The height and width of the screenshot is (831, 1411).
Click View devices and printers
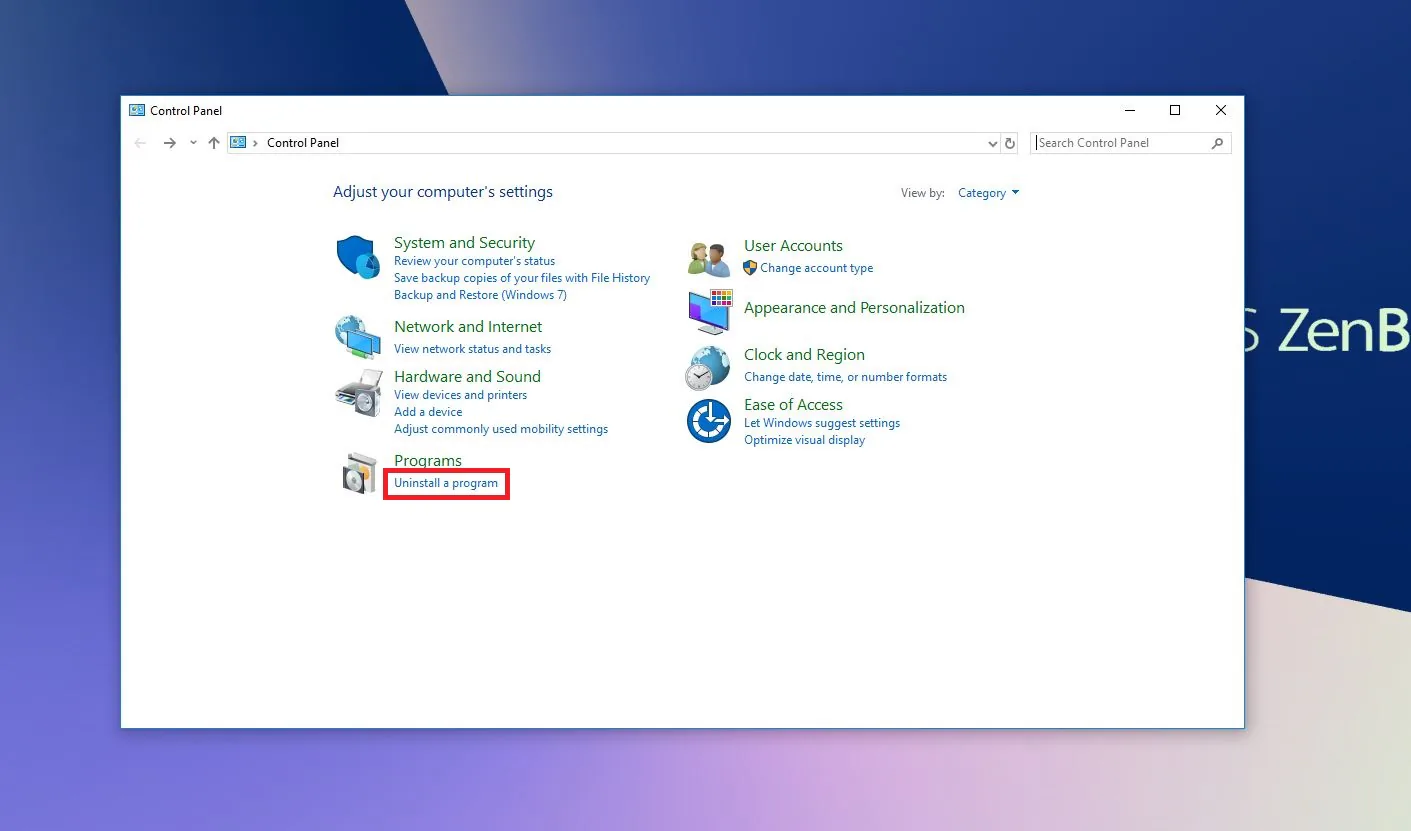coord(460,395)
